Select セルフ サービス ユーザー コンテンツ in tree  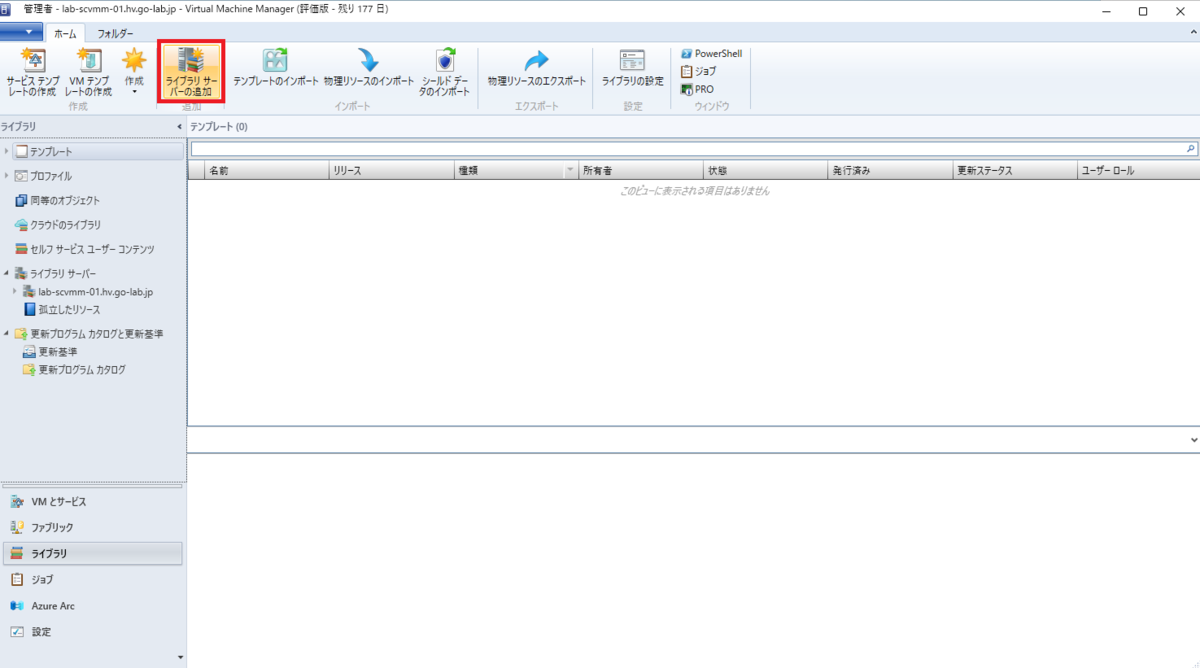click(84, 249)
